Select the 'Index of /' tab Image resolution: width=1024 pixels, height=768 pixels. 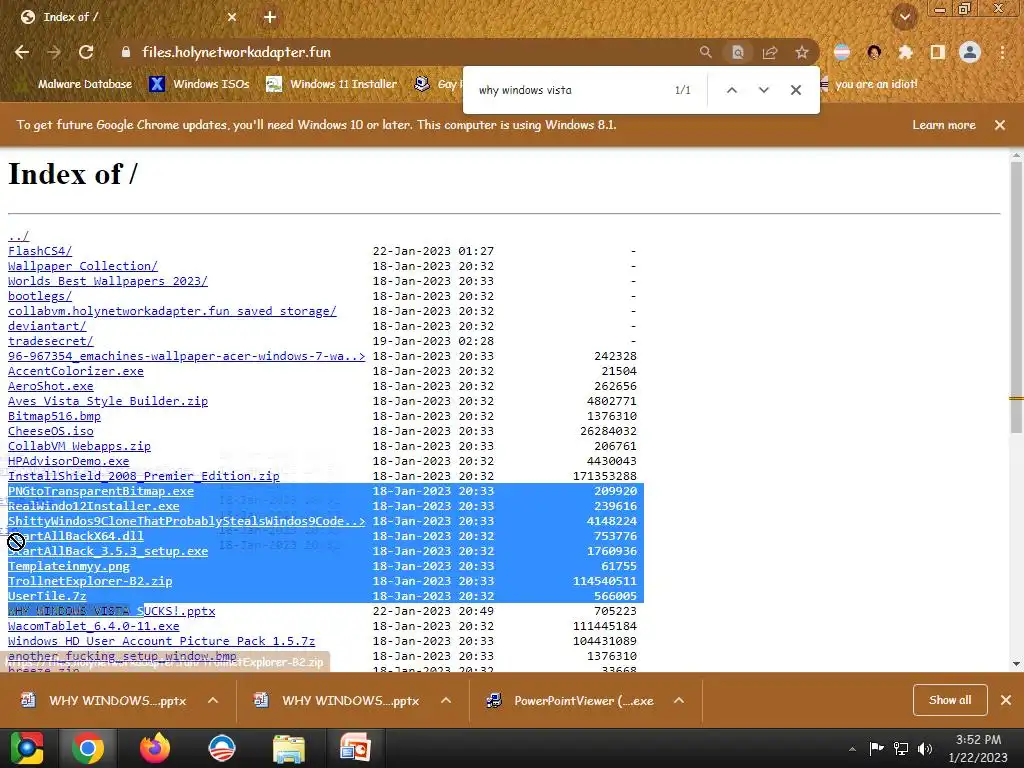[x=128, y=17]
